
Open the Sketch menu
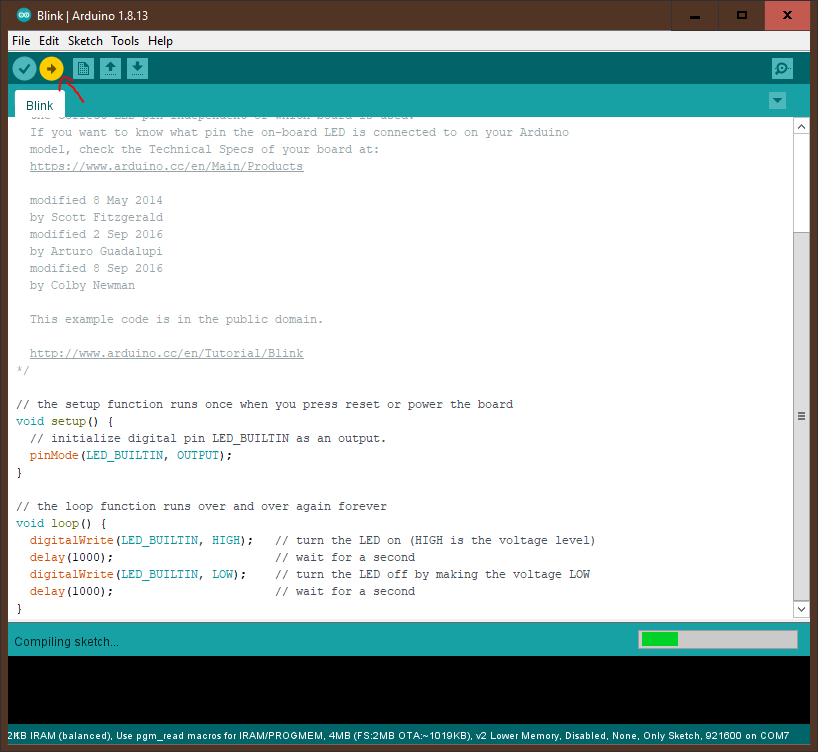[85, 41]
